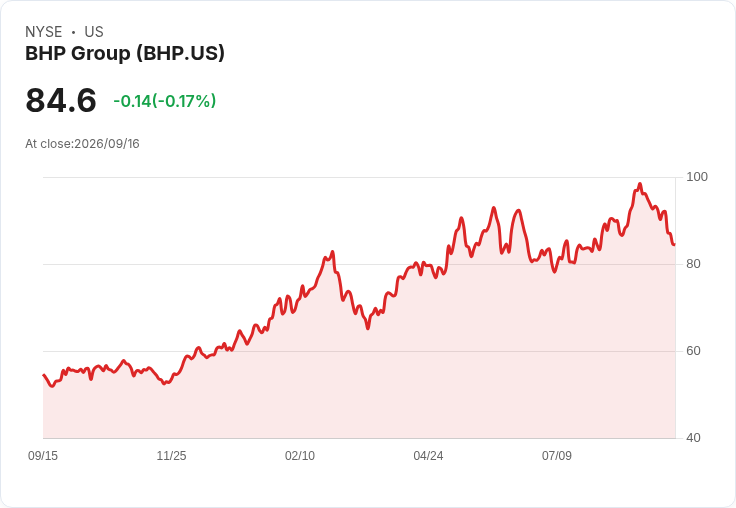Screen dimensions: 736x508
Task: Click the 60 price level axis label
Action: pyautogui.click(x=693, y=351)
